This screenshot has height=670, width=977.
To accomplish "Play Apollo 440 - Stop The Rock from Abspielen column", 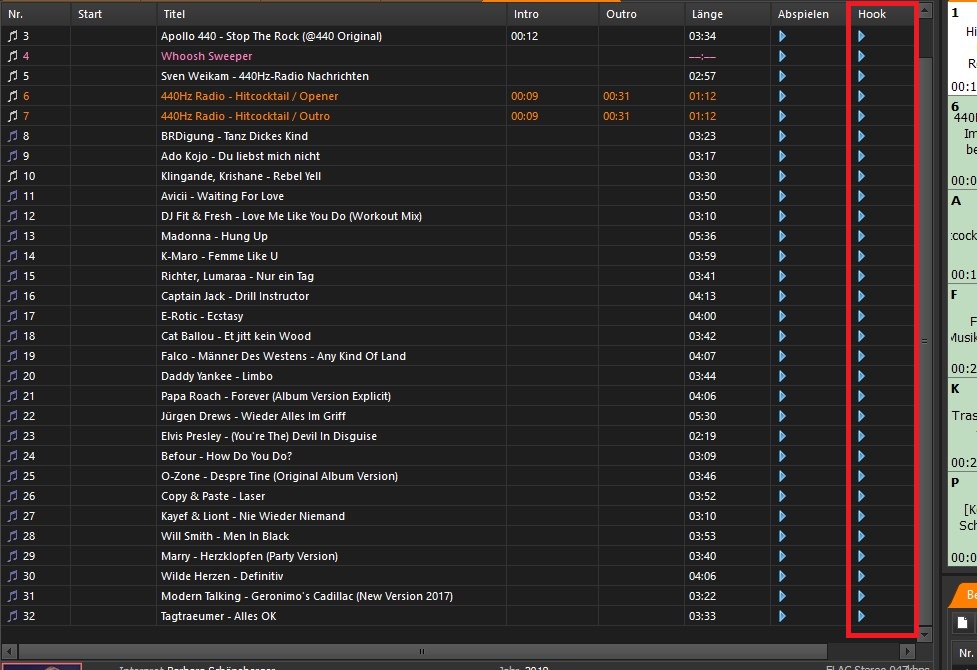I will tap(782, 36).
